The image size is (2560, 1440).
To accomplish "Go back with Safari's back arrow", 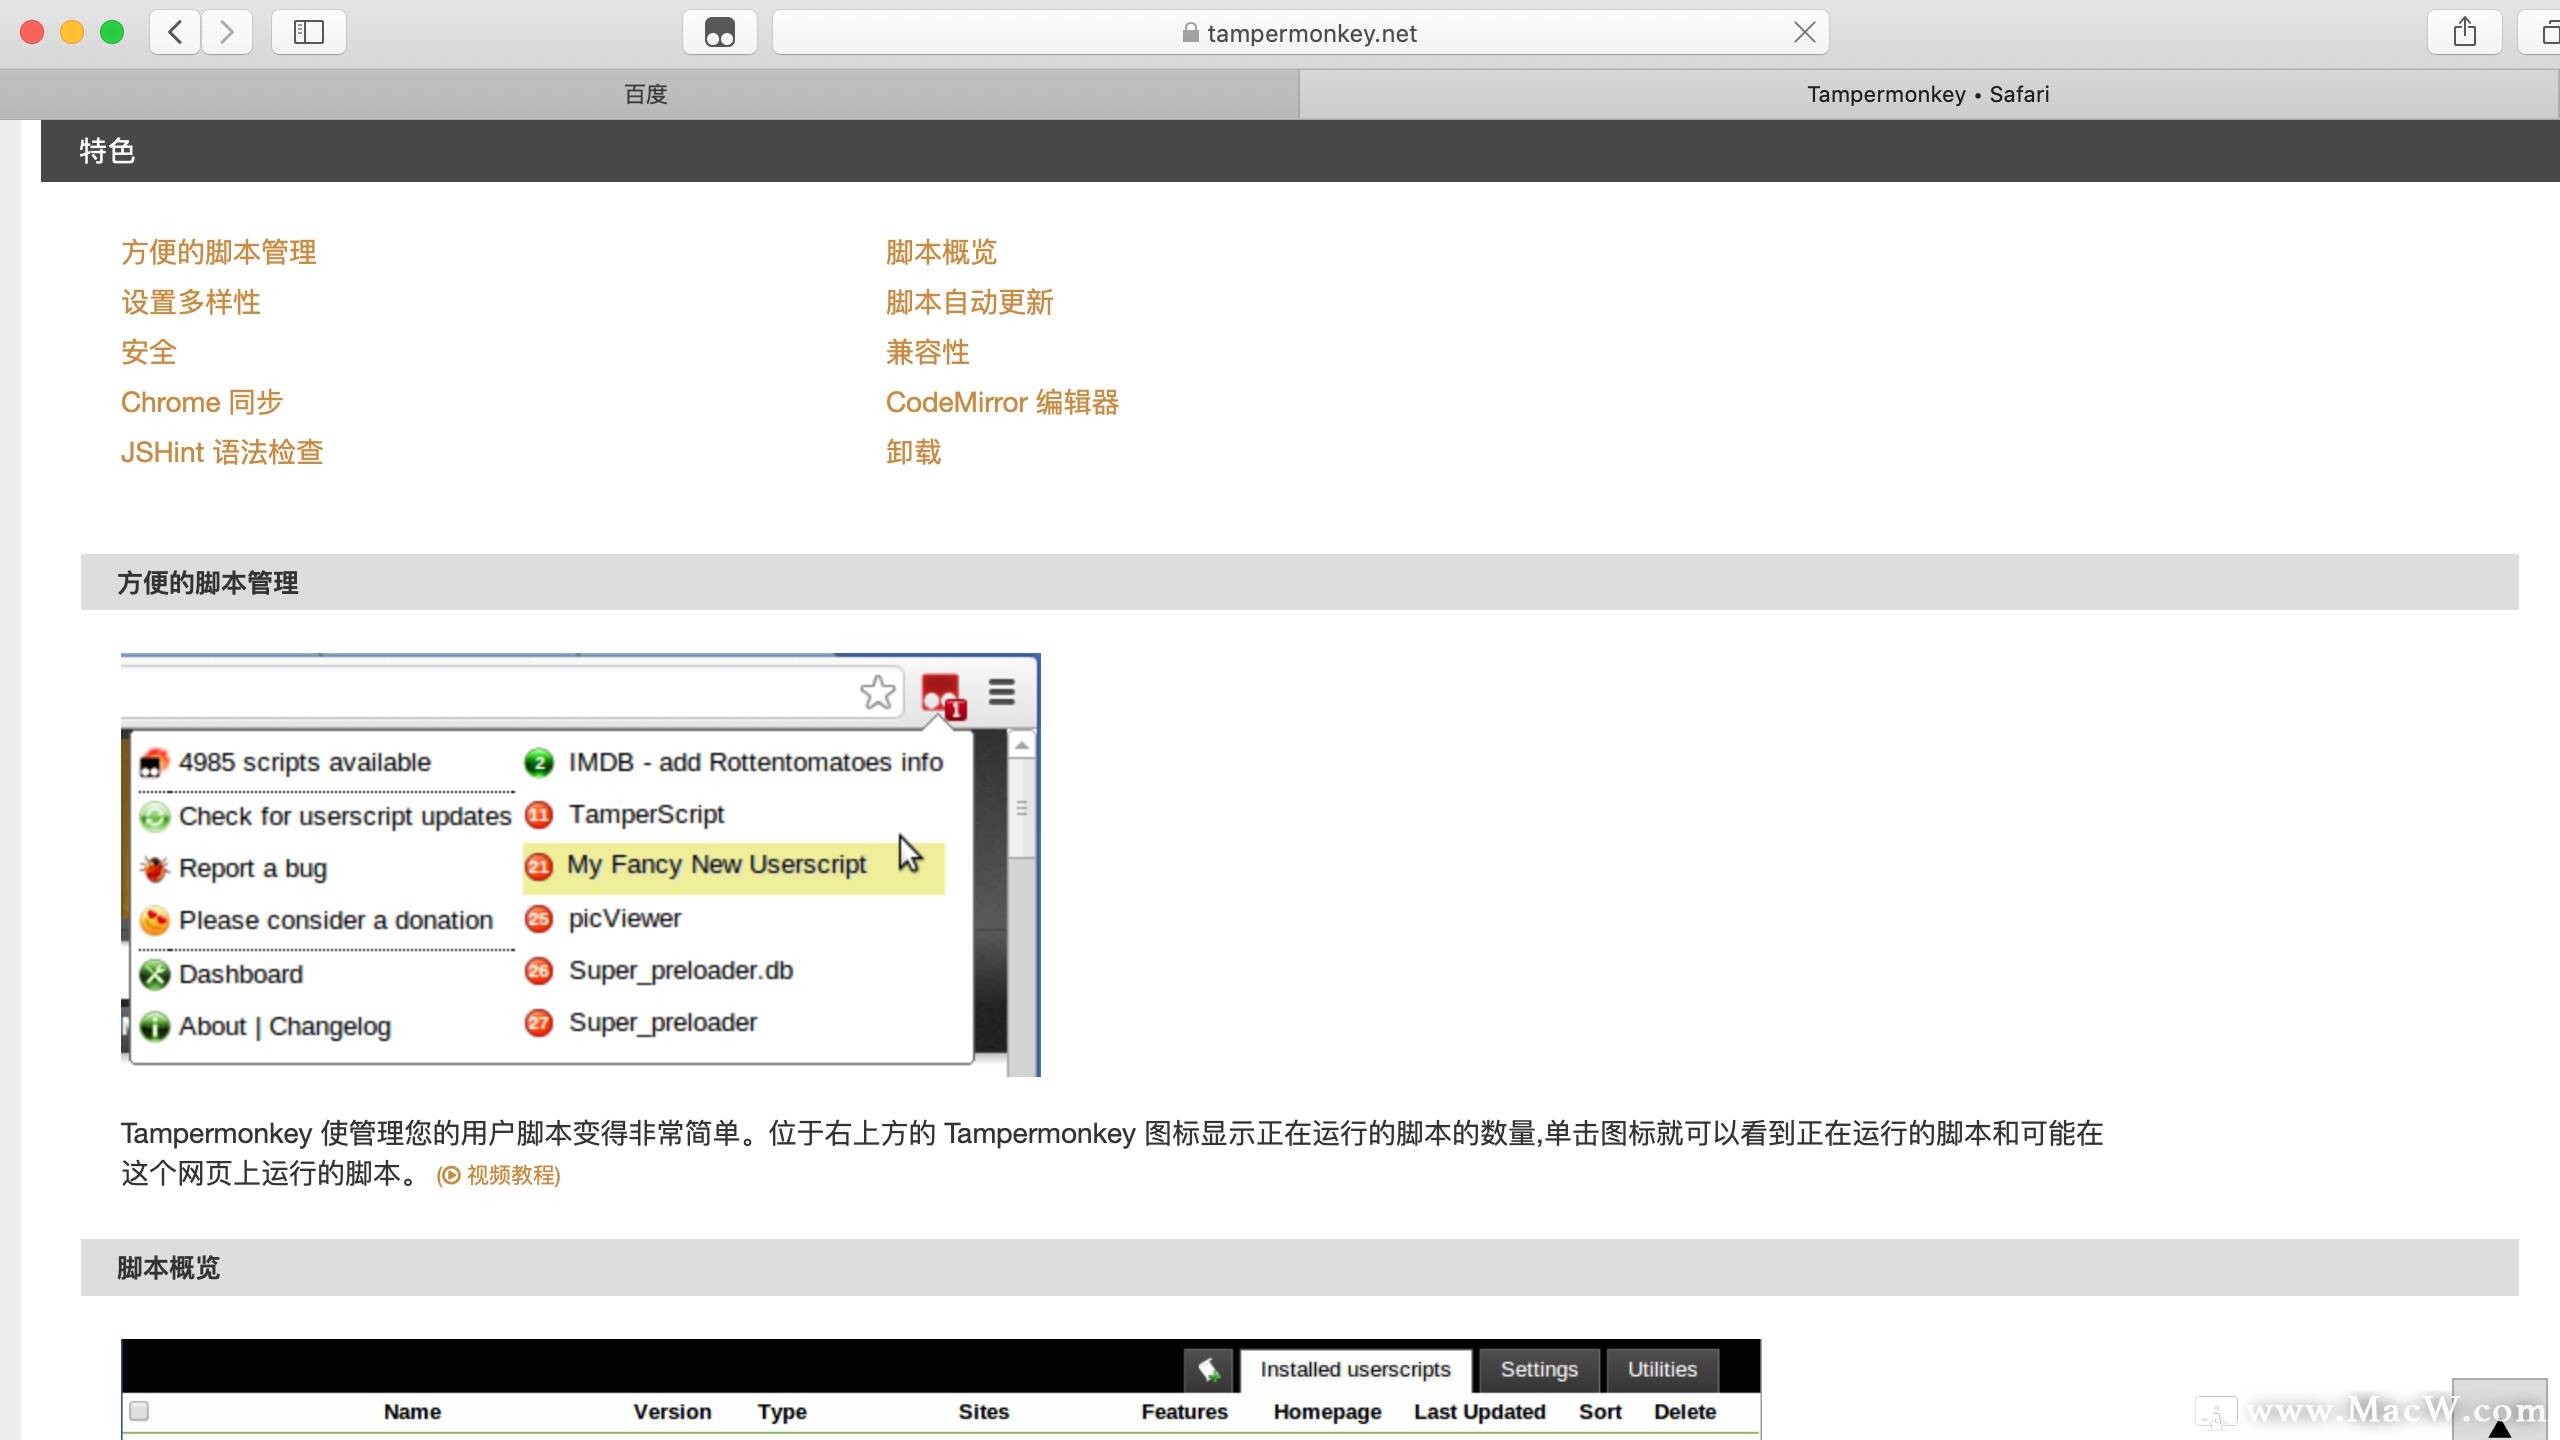I will pyautogui.click(x=175, y=32).
